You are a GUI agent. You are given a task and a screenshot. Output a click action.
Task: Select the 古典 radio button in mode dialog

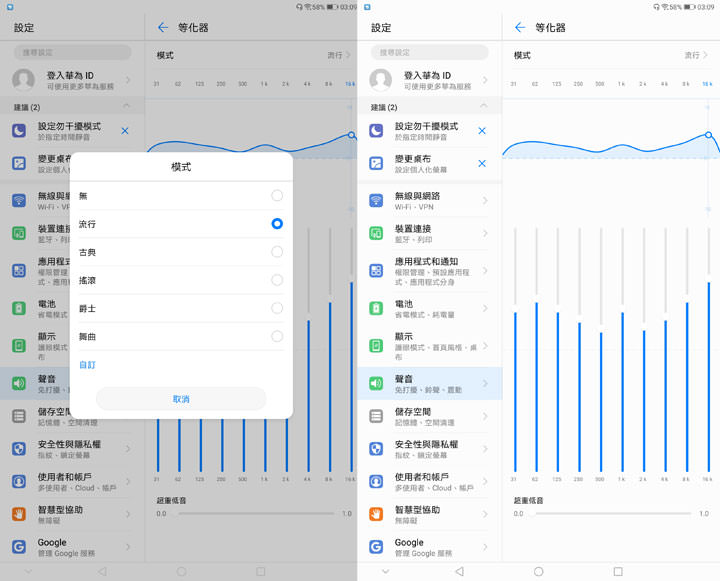tap(277, 252)
